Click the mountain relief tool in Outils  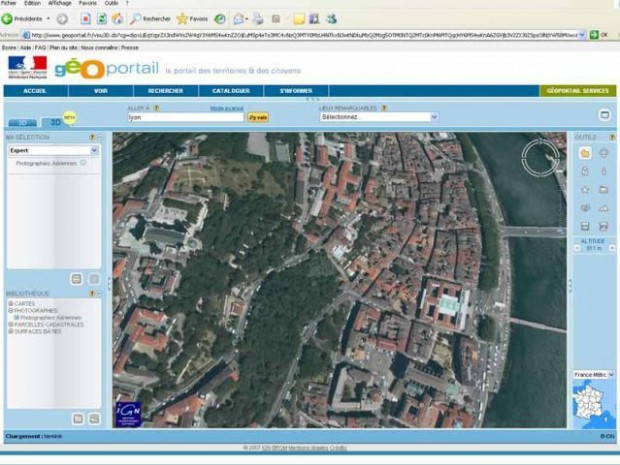click(603, 208)
